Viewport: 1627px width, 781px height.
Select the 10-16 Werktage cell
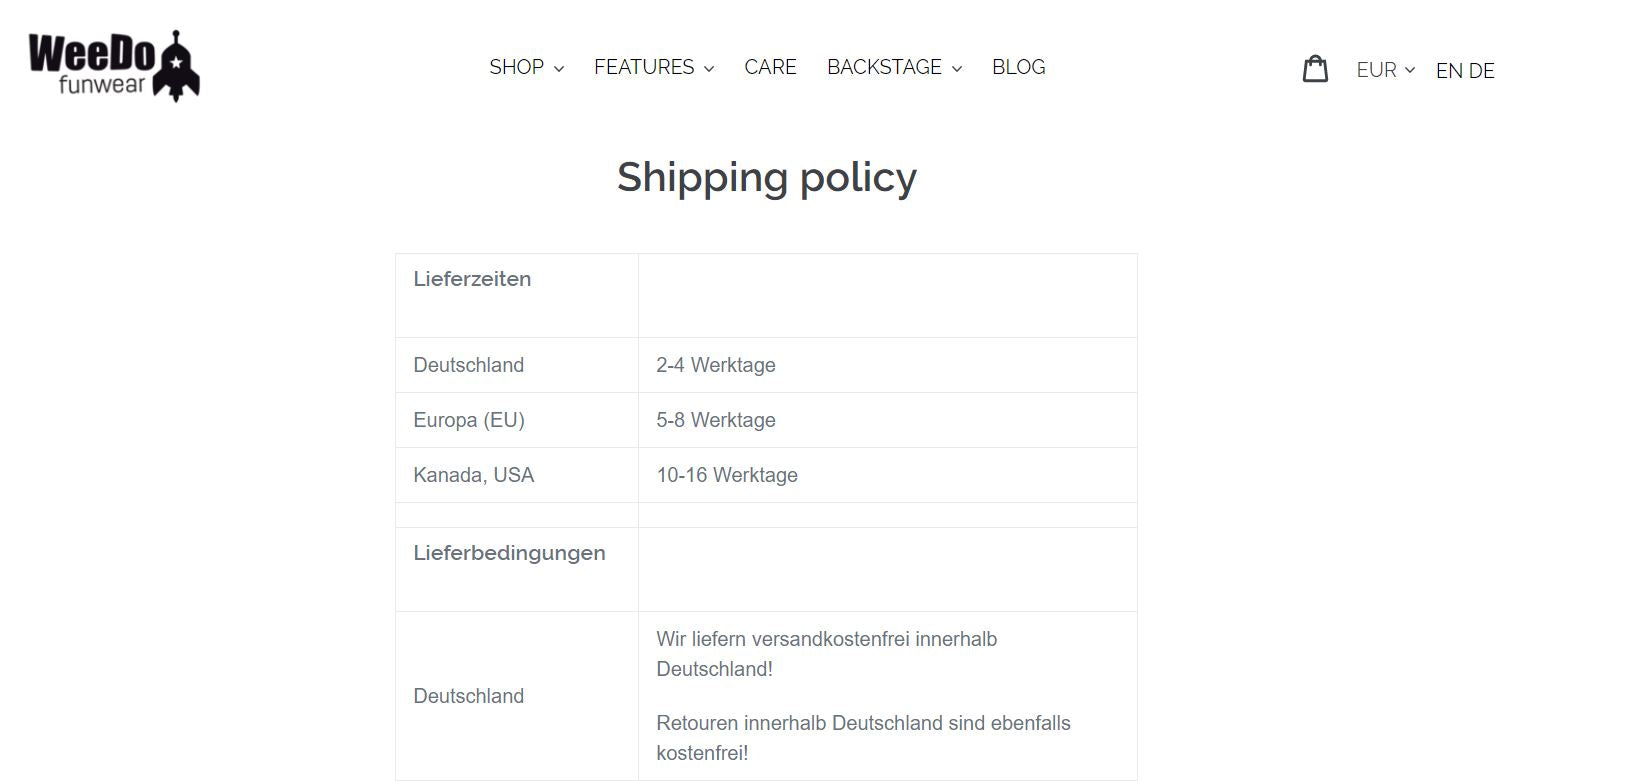coord(727,475)
